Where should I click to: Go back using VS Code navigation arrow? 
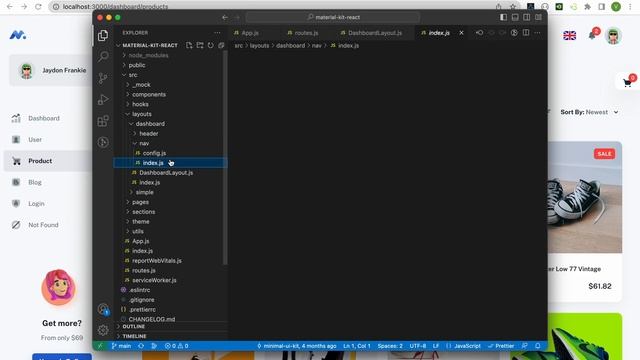(x=225, y=17)
